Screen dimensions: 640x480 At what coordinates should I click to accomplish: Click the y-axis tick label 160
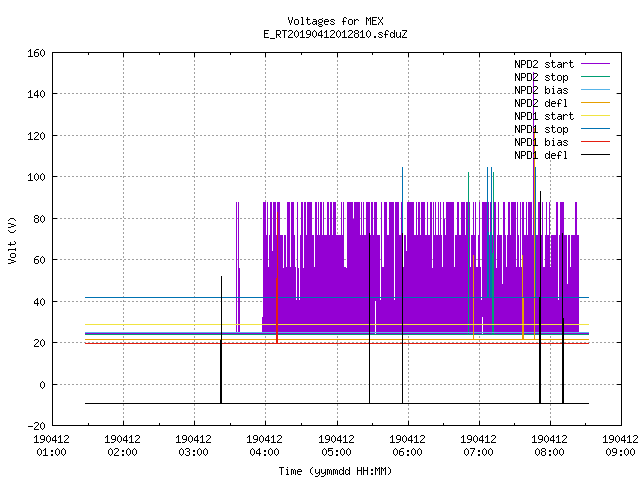point(36,53)
